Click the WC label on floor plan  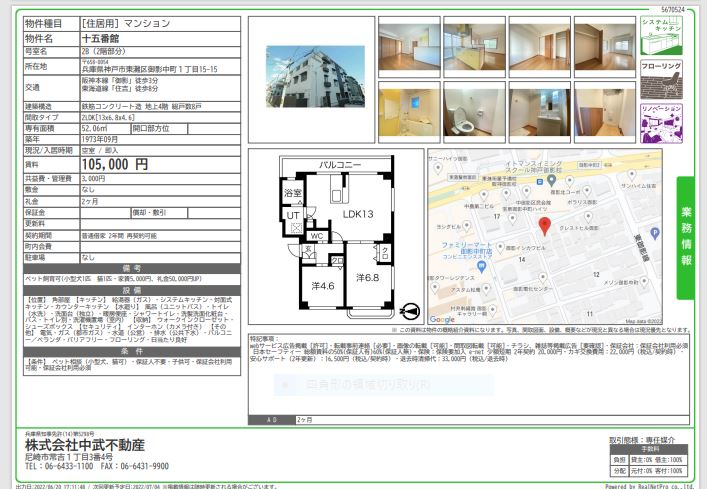[x=317, y=236]
